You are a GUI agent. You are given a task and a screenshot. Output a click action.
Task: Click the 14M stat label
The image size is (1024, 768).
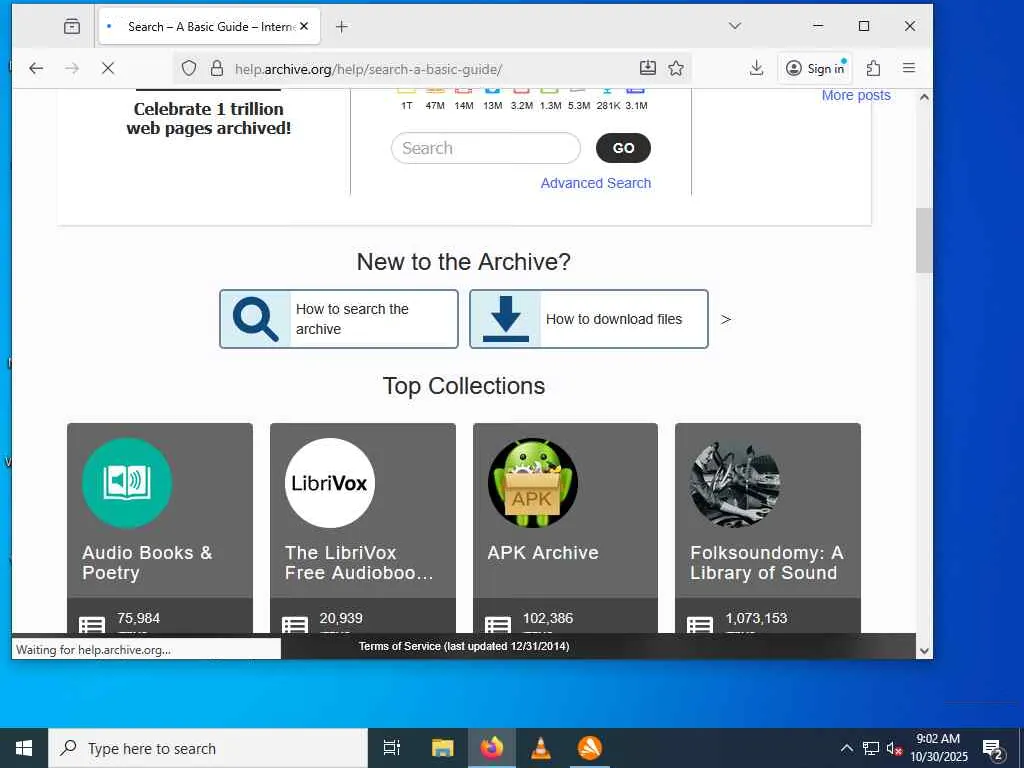(x=464, y=105)
